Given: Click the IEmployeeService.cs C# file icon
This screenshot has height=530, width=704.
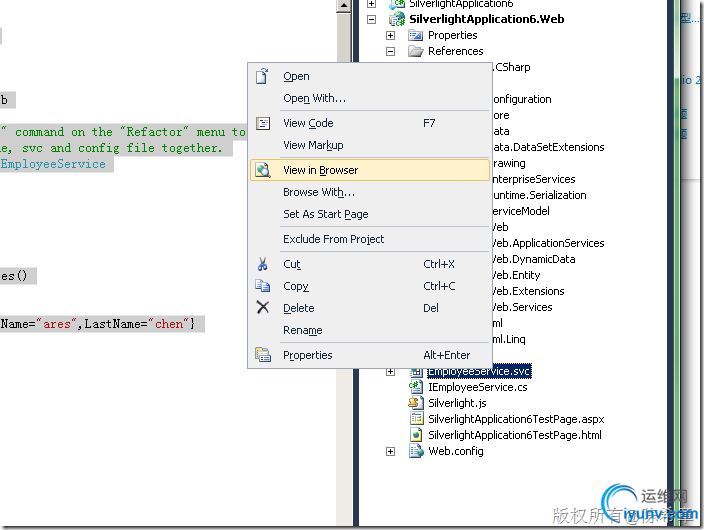Looking at the screenshot, I should (415, 387).
